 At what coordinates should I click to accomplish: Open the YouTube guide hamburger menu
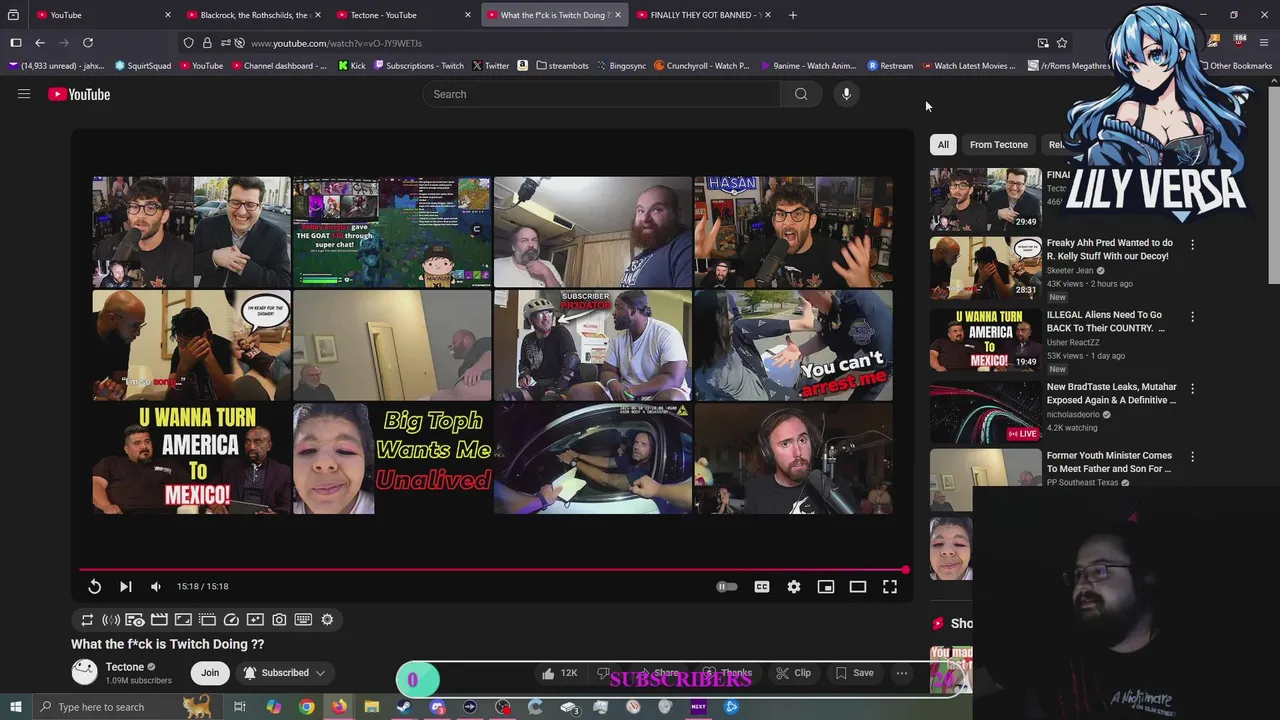(x=24, y=94)
